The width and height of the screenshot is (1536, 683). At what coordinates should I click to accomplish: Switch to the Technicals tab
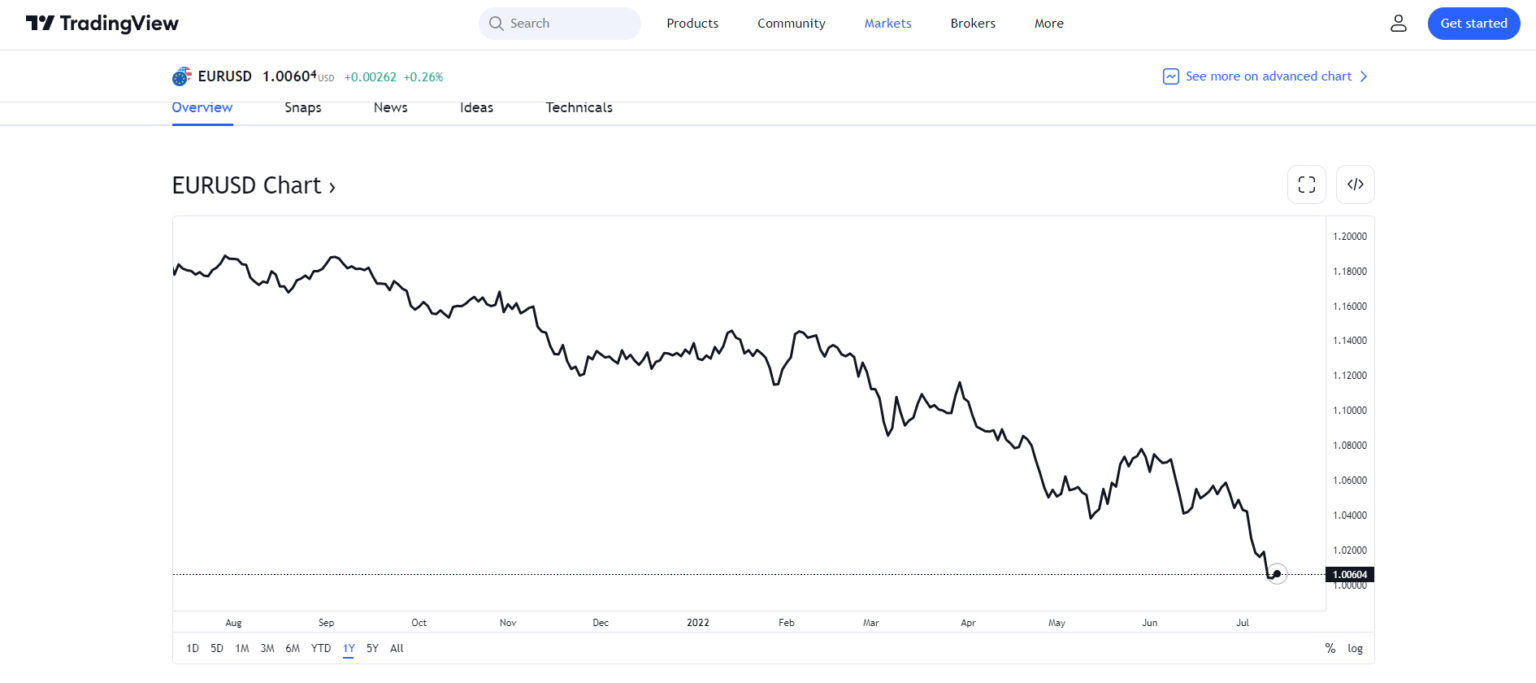[x=579, y=108]
